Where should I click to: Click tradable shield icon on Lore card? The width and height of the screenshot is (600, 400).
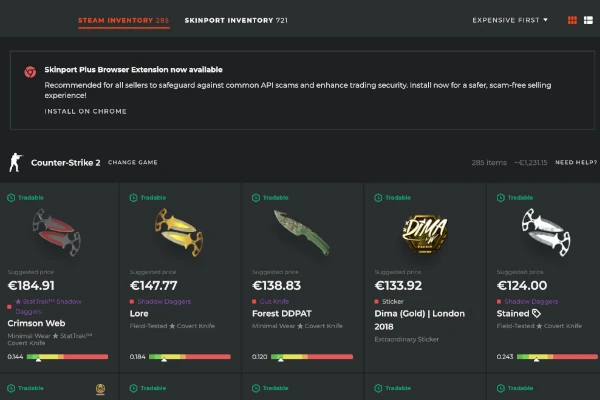(134, 198)
